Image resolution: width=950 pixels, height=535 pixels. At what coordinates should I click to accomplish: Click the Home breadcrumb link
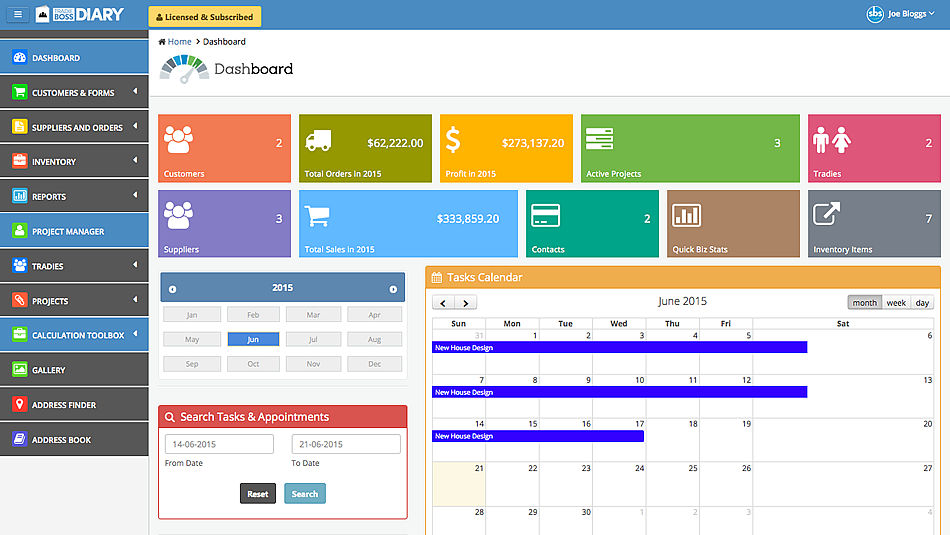179,42
